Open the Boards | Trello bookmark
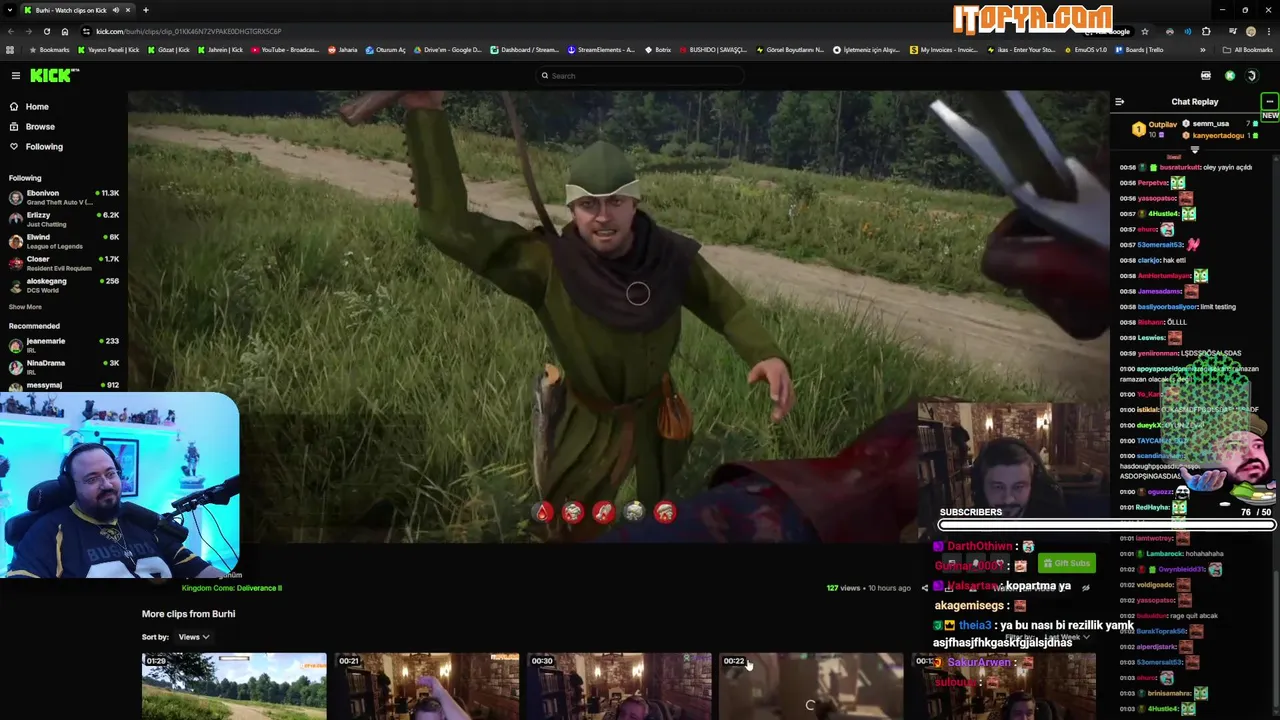The image size is (1280, 720). pyautogui.click(x=1138, y=50)
